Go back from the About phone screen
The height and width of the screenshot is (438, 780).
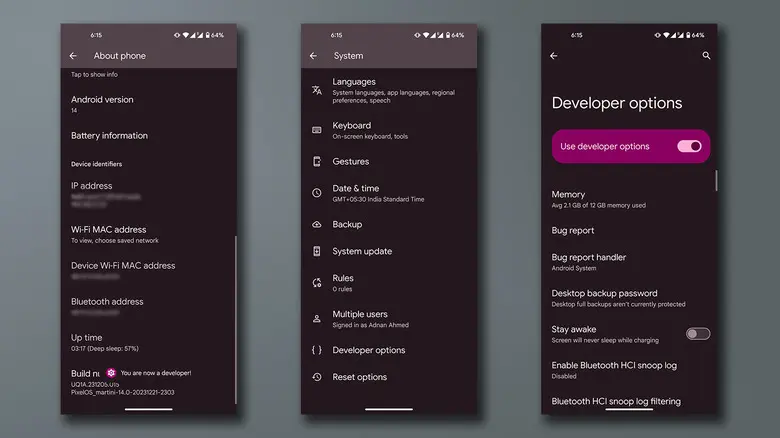click(73, 56)
